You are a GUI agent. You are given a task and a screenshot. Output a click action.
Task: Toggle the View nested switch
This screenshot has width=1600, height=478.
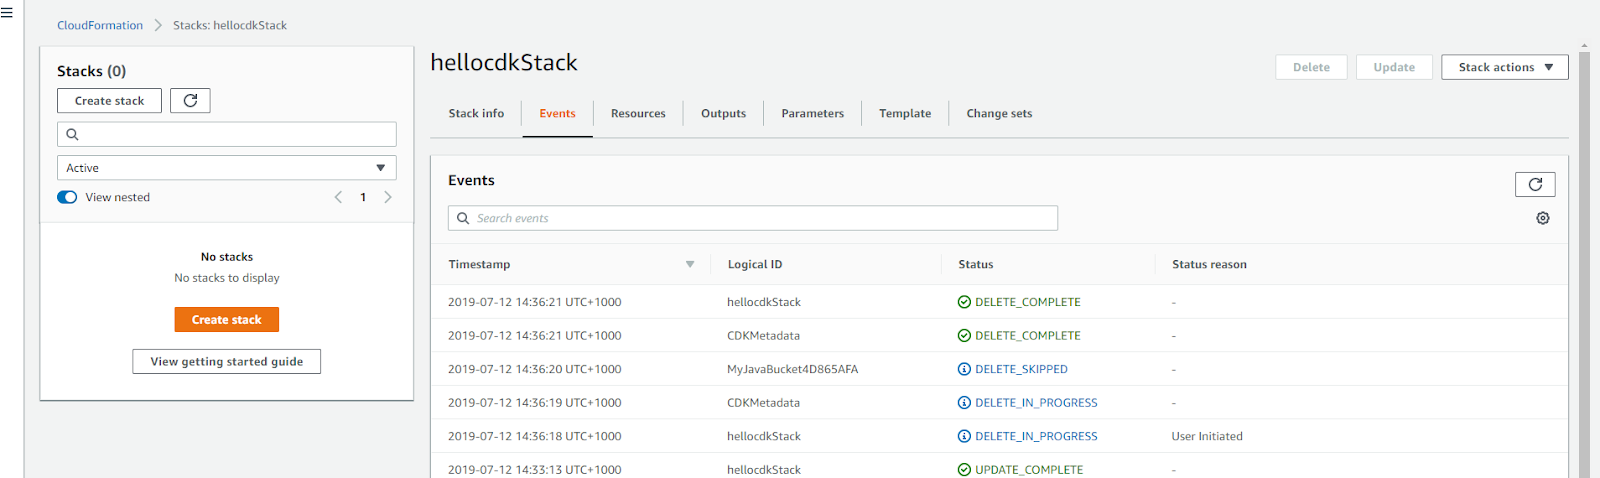pyautogui.click(x=67, y=197)
